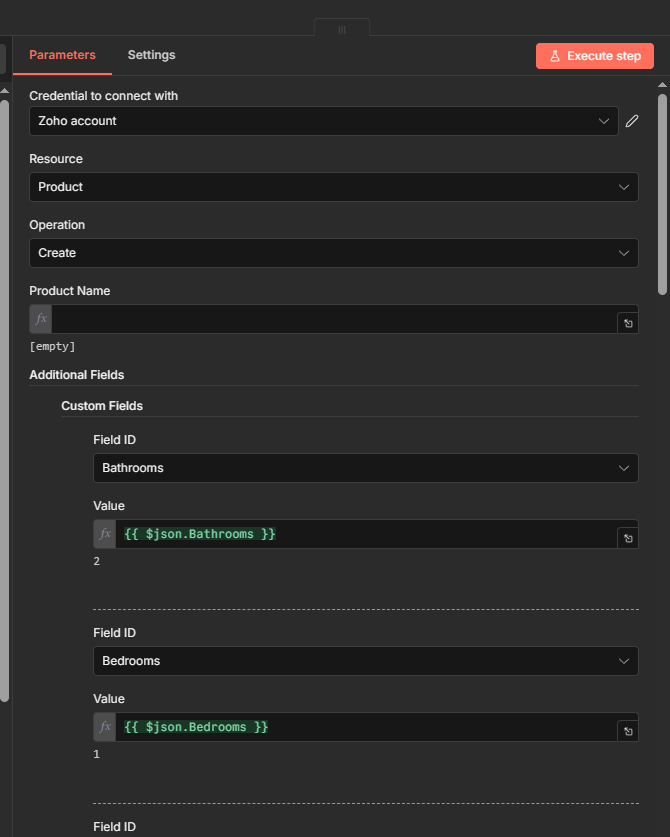Open the Field ID dropdown showing Bathrooms

pyautogui.click(x=365, y=468)
